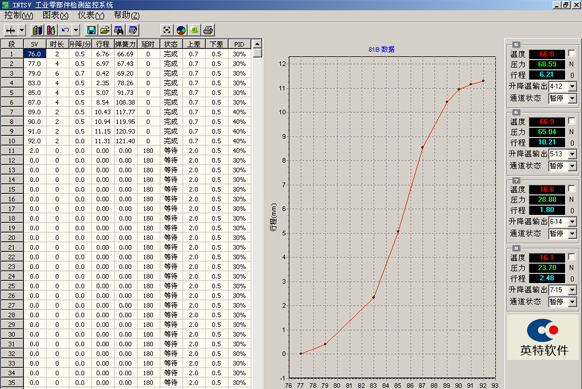The height and width of the screenshot is (389, 582).
Task: Click the 延时 column header
Action: 148,44
